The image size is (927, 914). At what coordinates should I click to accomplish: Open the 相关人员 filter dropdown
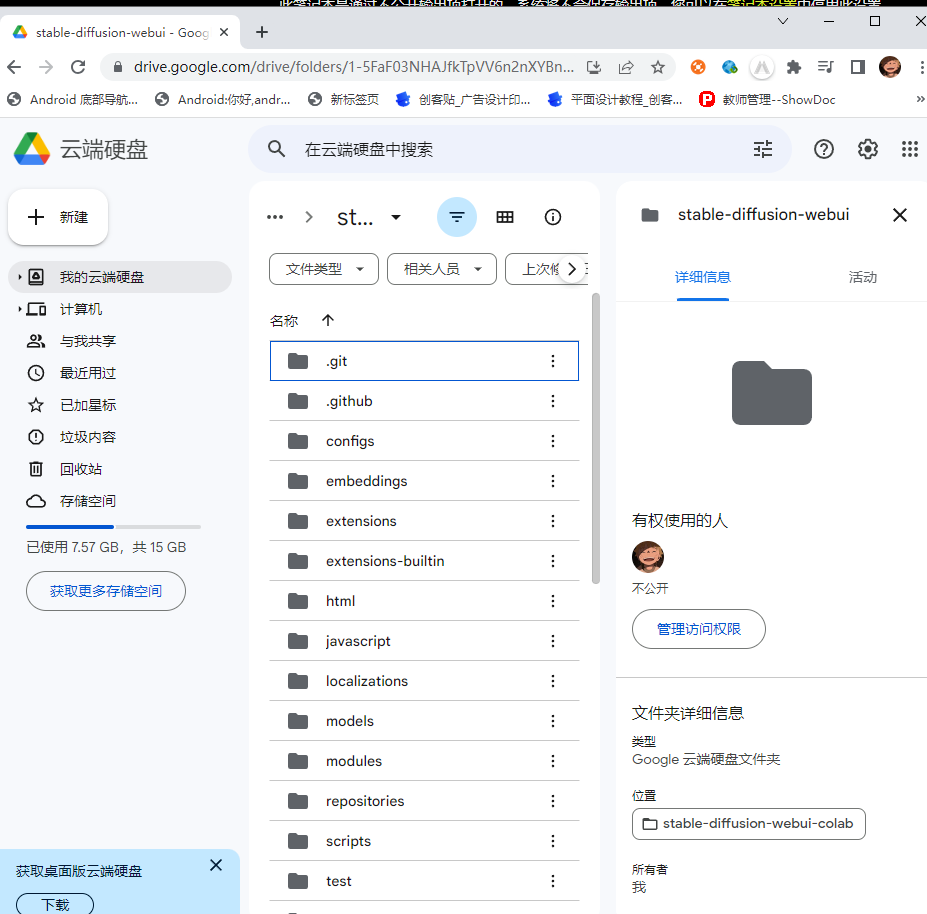[441, 269]
